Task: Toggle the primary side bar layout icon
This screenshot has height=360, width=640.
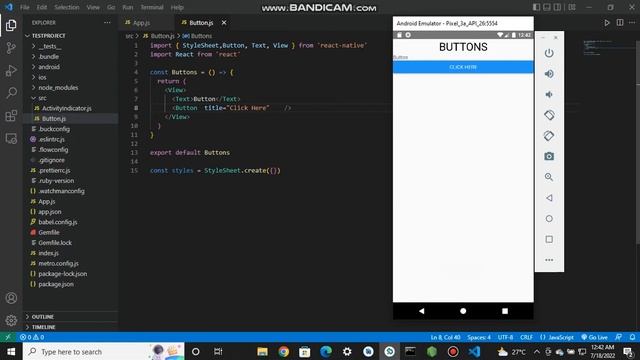Action: tap(536, 7)
